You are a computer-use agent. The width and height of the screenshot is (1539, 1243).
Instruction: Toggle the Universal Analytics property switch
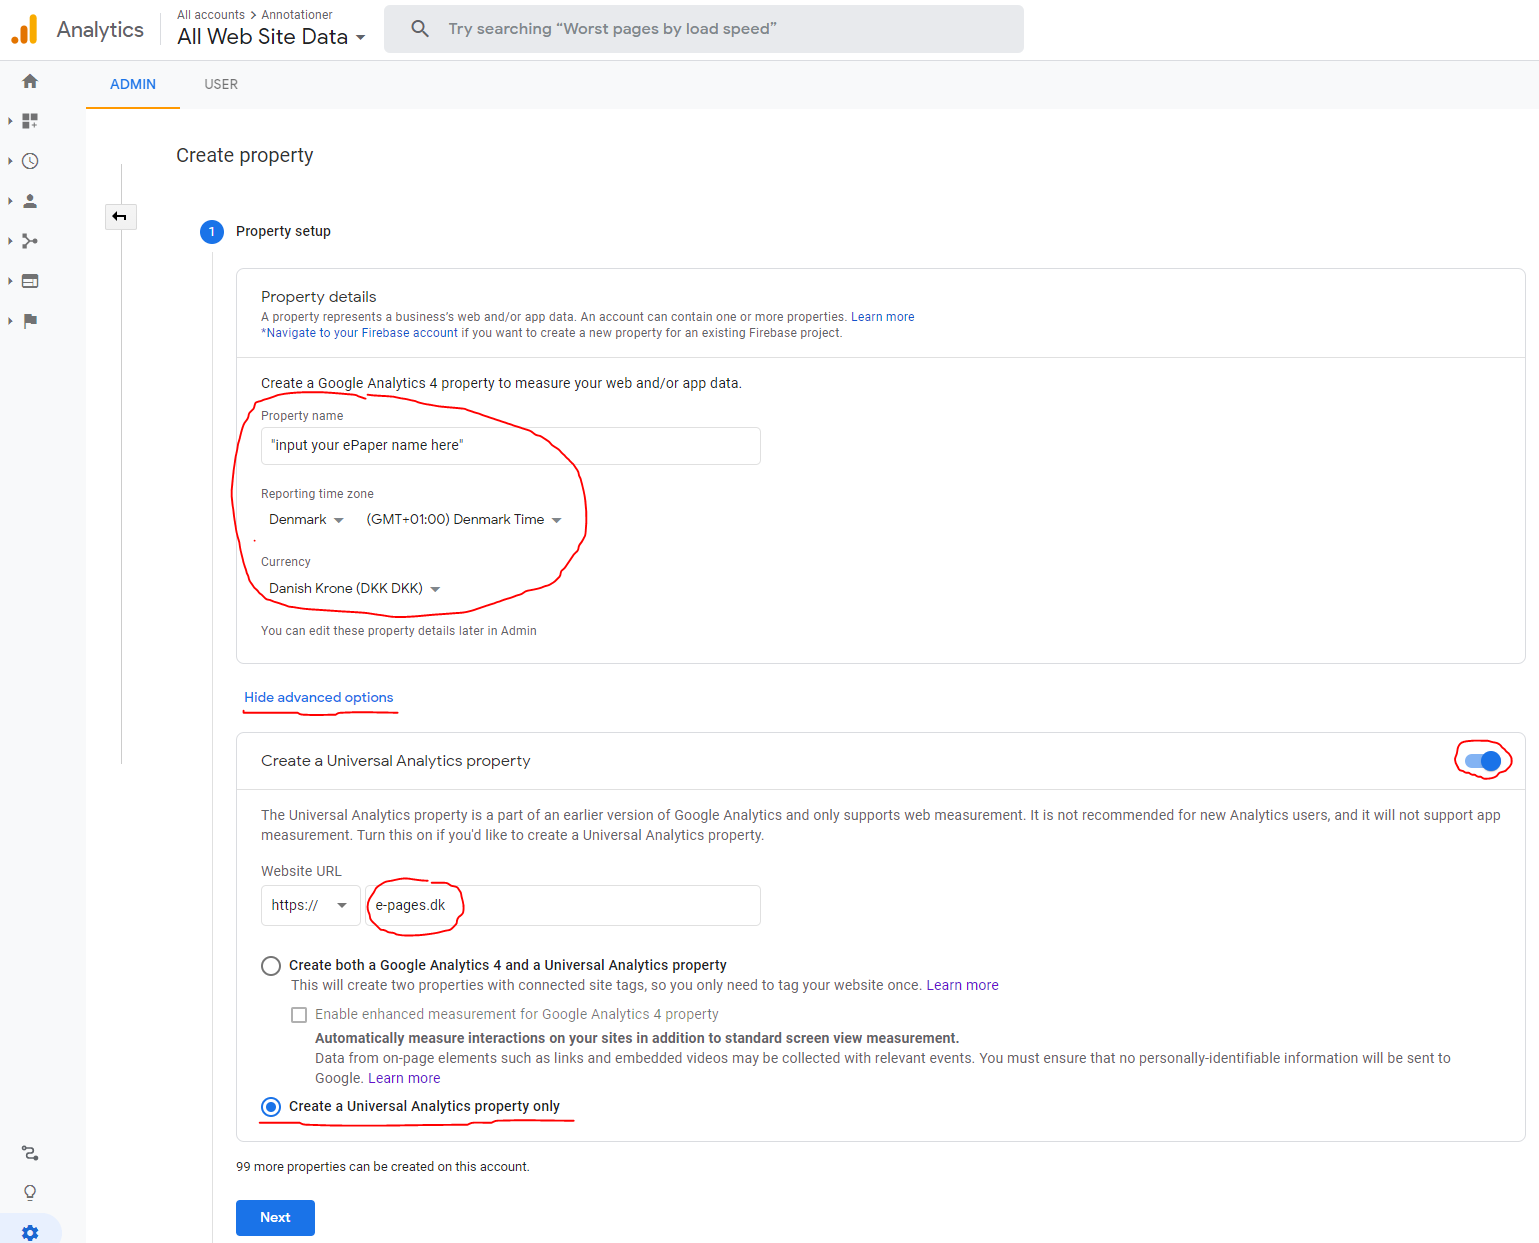pos(1483,761)
